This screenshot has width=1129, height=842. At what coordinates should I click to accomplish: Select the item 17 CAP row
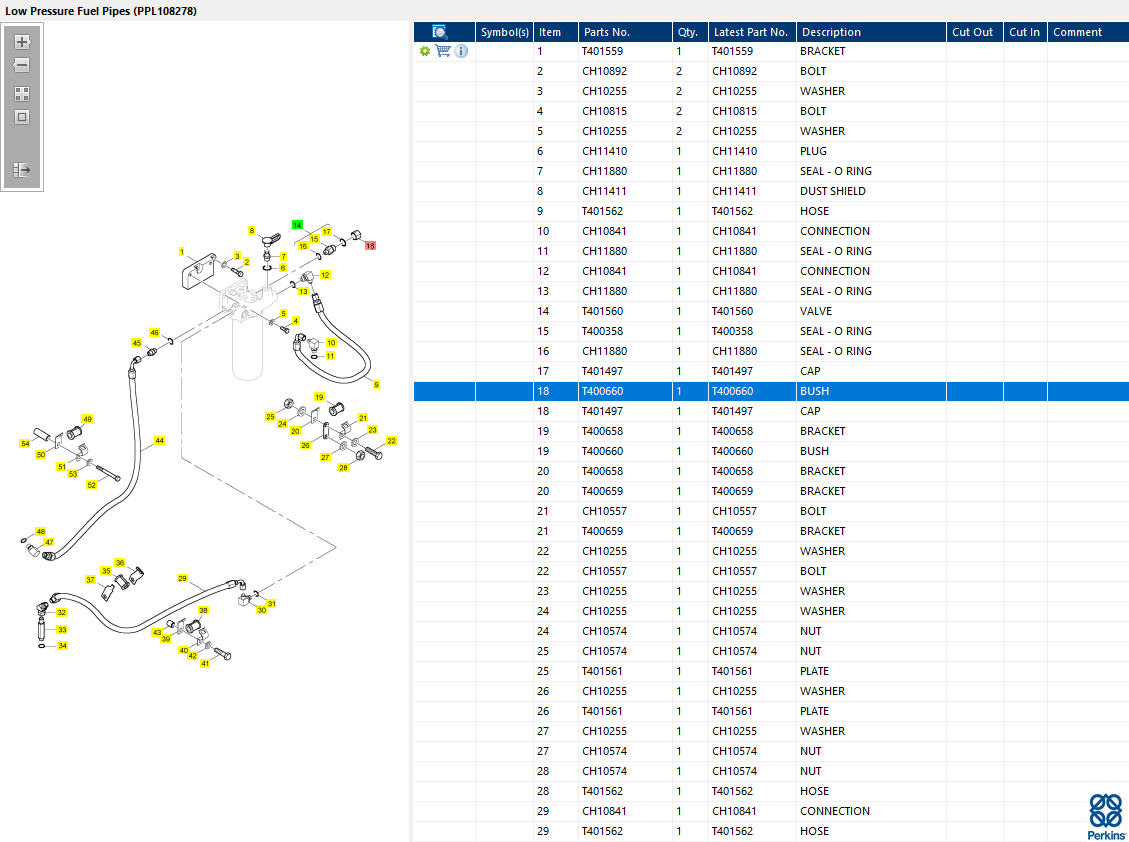[771, 371]
